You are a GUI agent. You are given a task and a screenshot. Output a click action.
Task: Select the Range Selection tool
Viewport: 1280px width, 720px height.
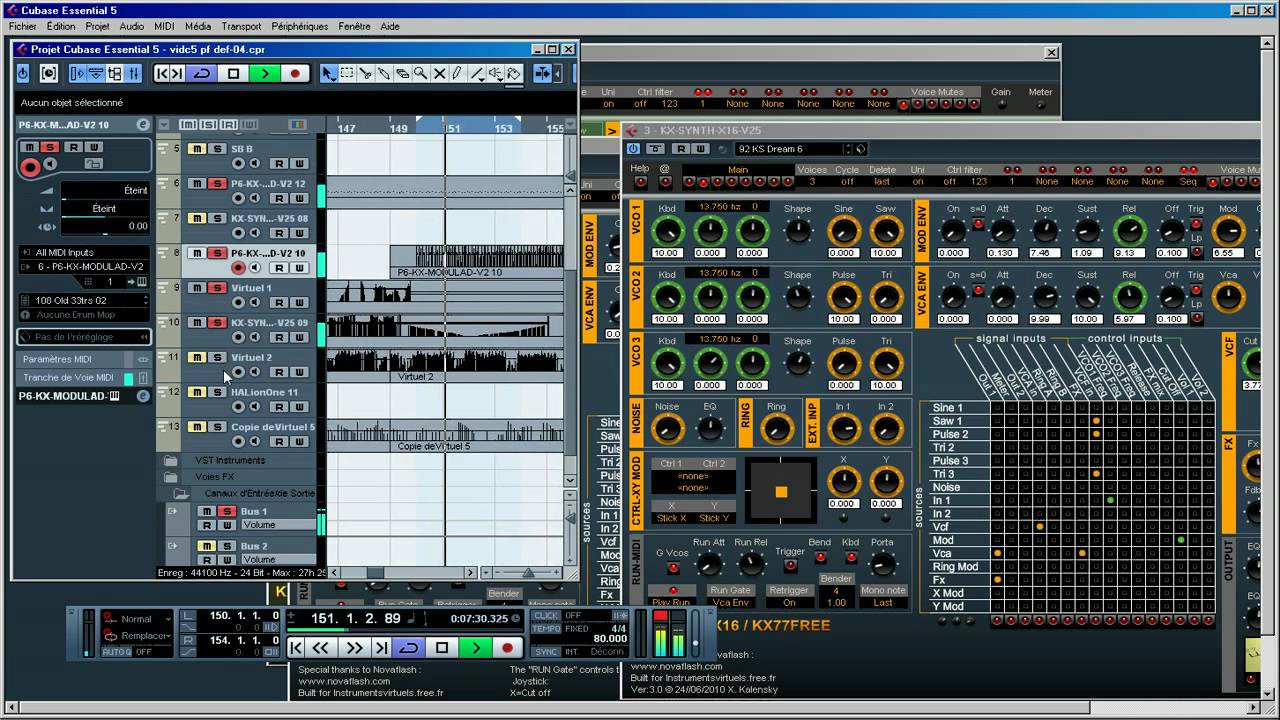(347, 73)
